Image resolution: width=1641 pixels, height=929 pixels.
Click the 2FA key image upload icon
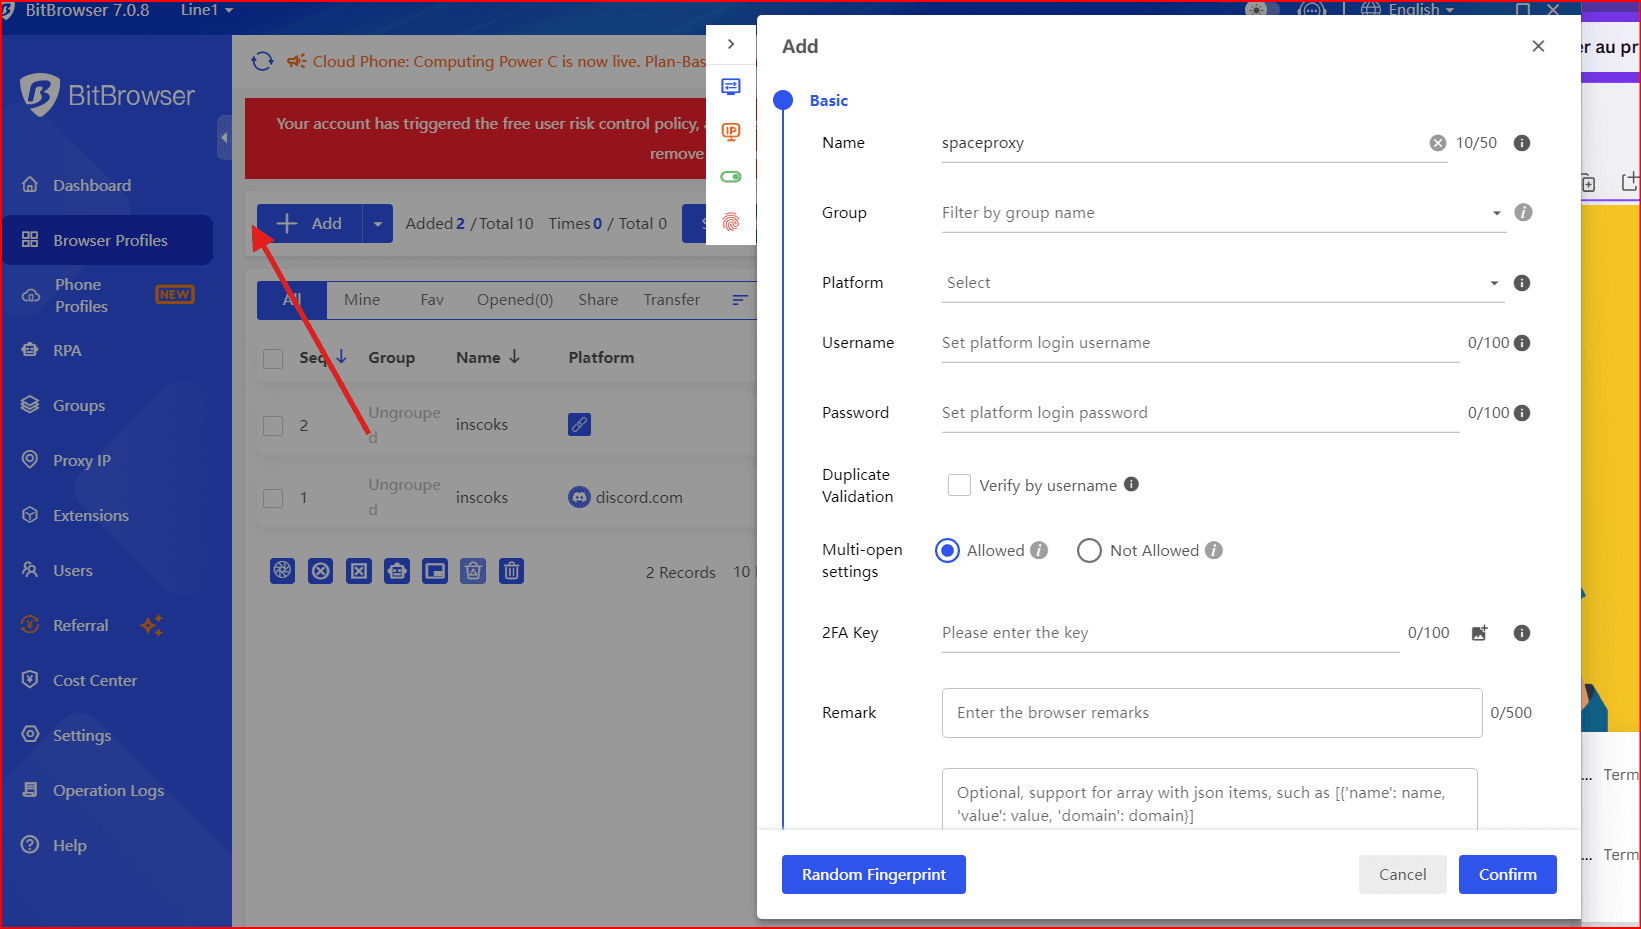tap(1479, 633)
